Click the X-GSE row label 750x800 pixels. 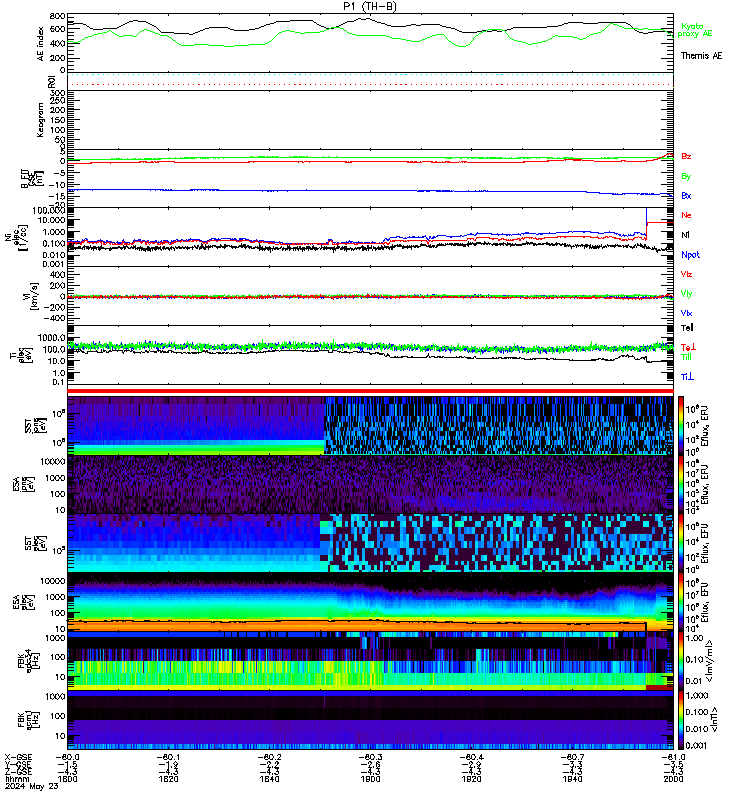pos(18,757)
